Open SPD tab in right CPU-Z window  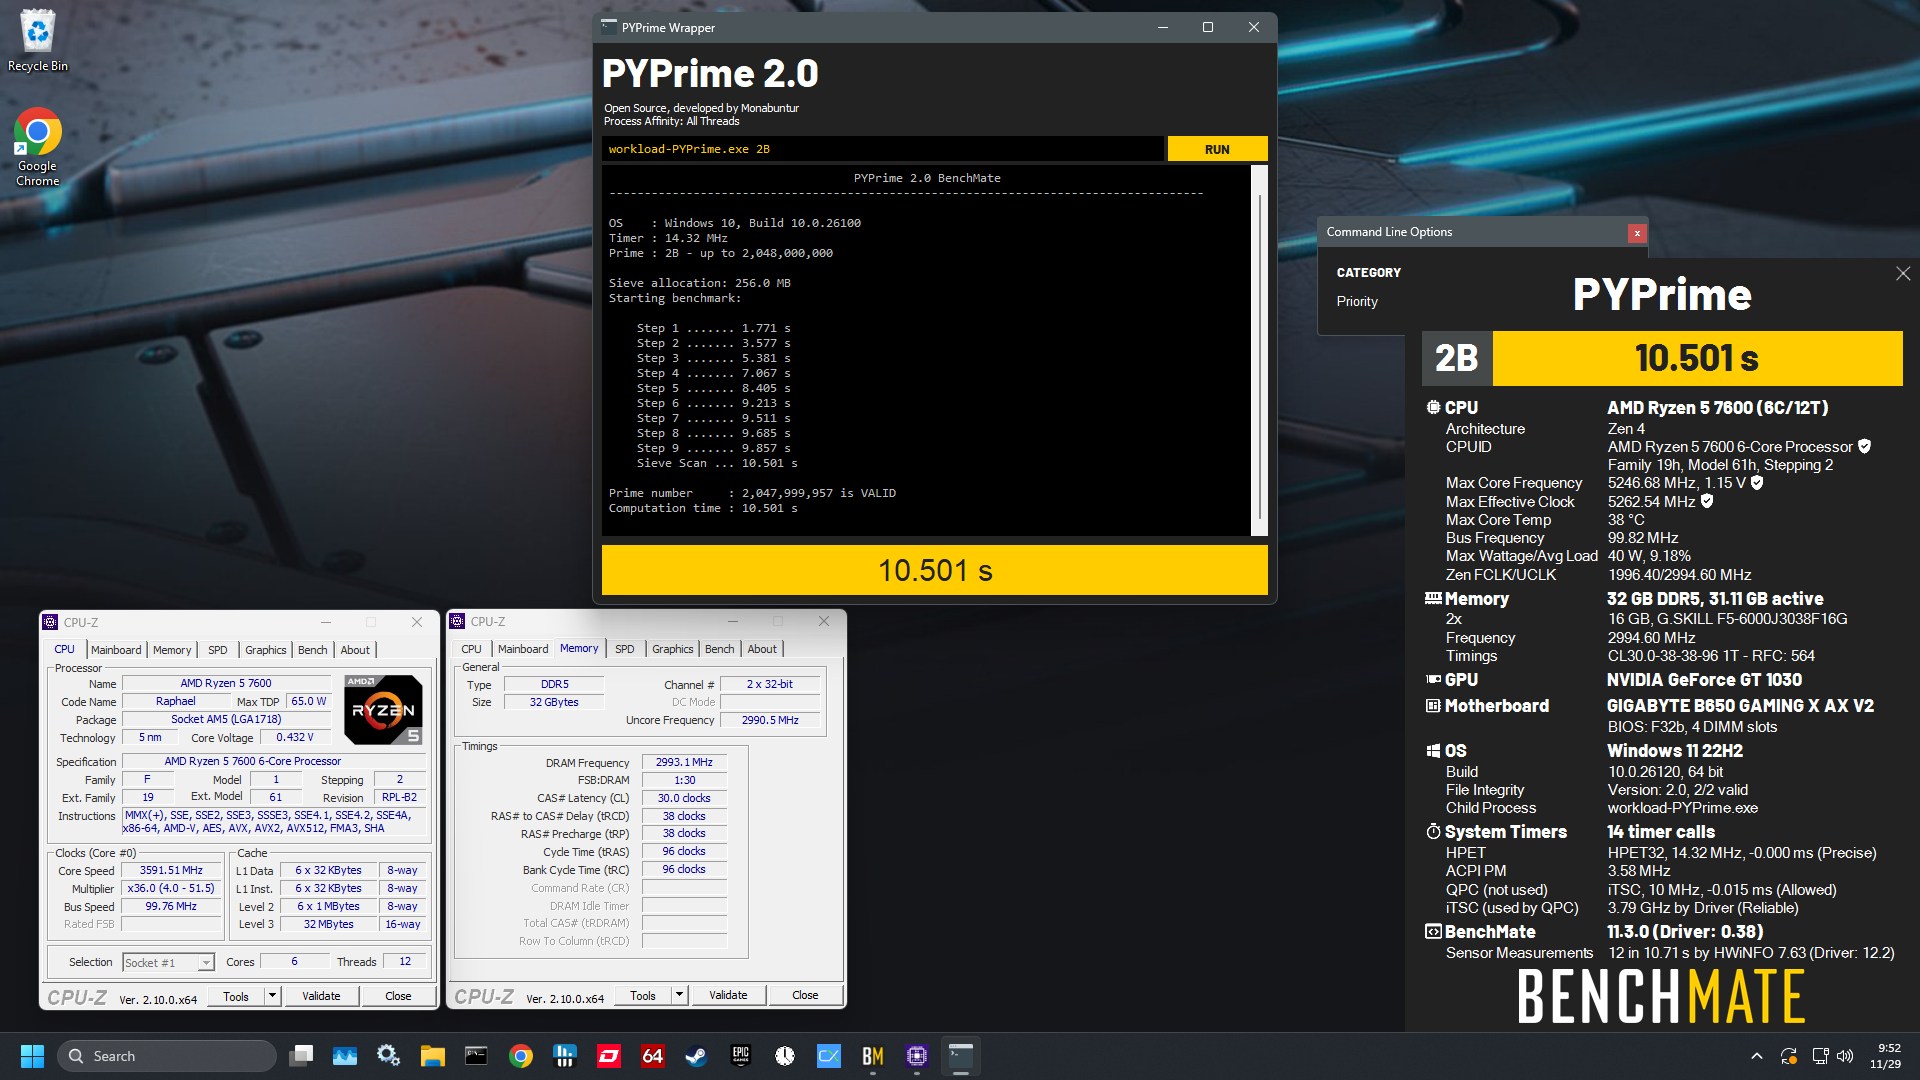624,649
